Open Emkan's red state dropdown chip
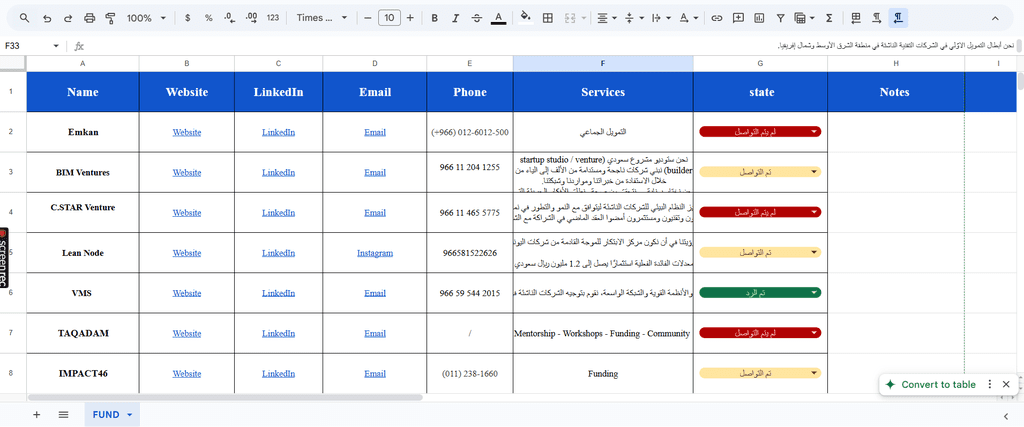Image resolution: width=1024 pixels, height=427 pixels. click(x=760, y=132)
